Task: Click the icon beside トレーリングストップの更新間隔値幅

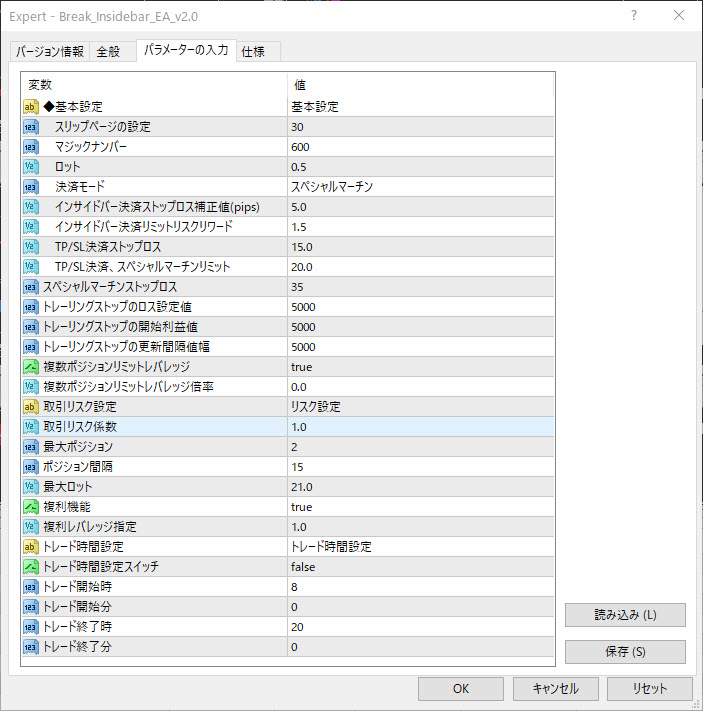Action: pyautogui.click(x=31, y=347)
